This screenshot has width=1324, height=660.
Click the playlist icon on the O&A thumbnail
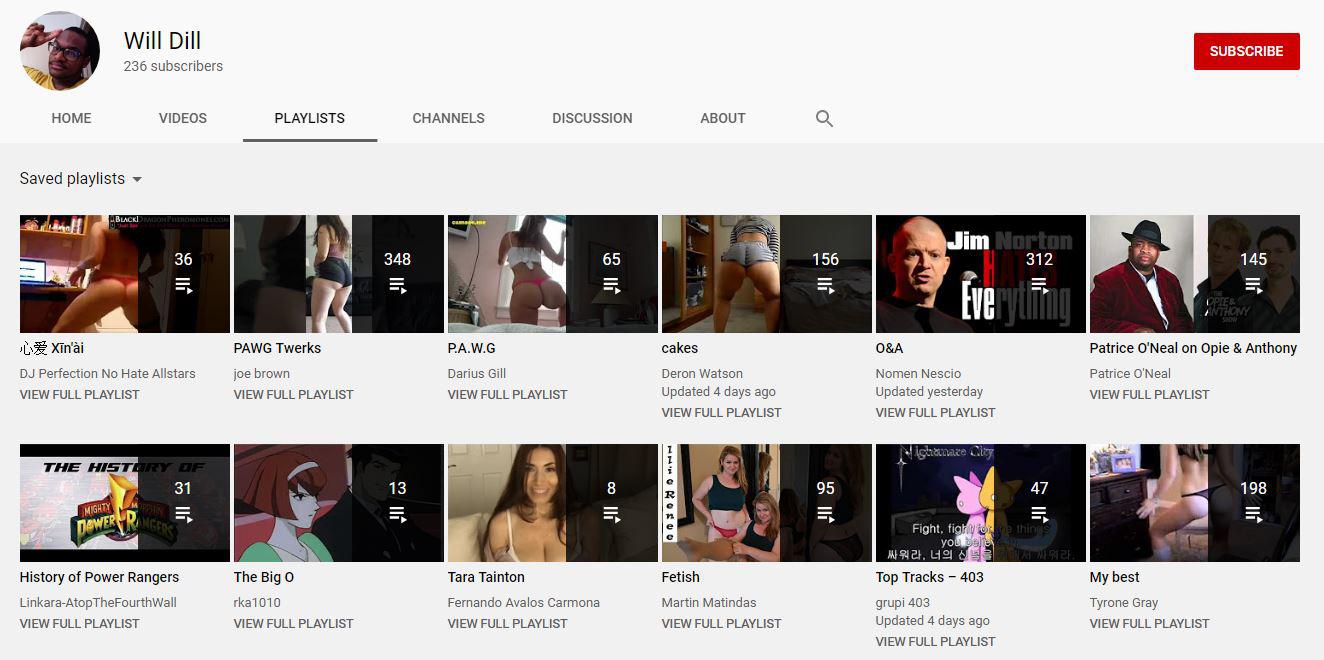click(x=1040, y=285)
